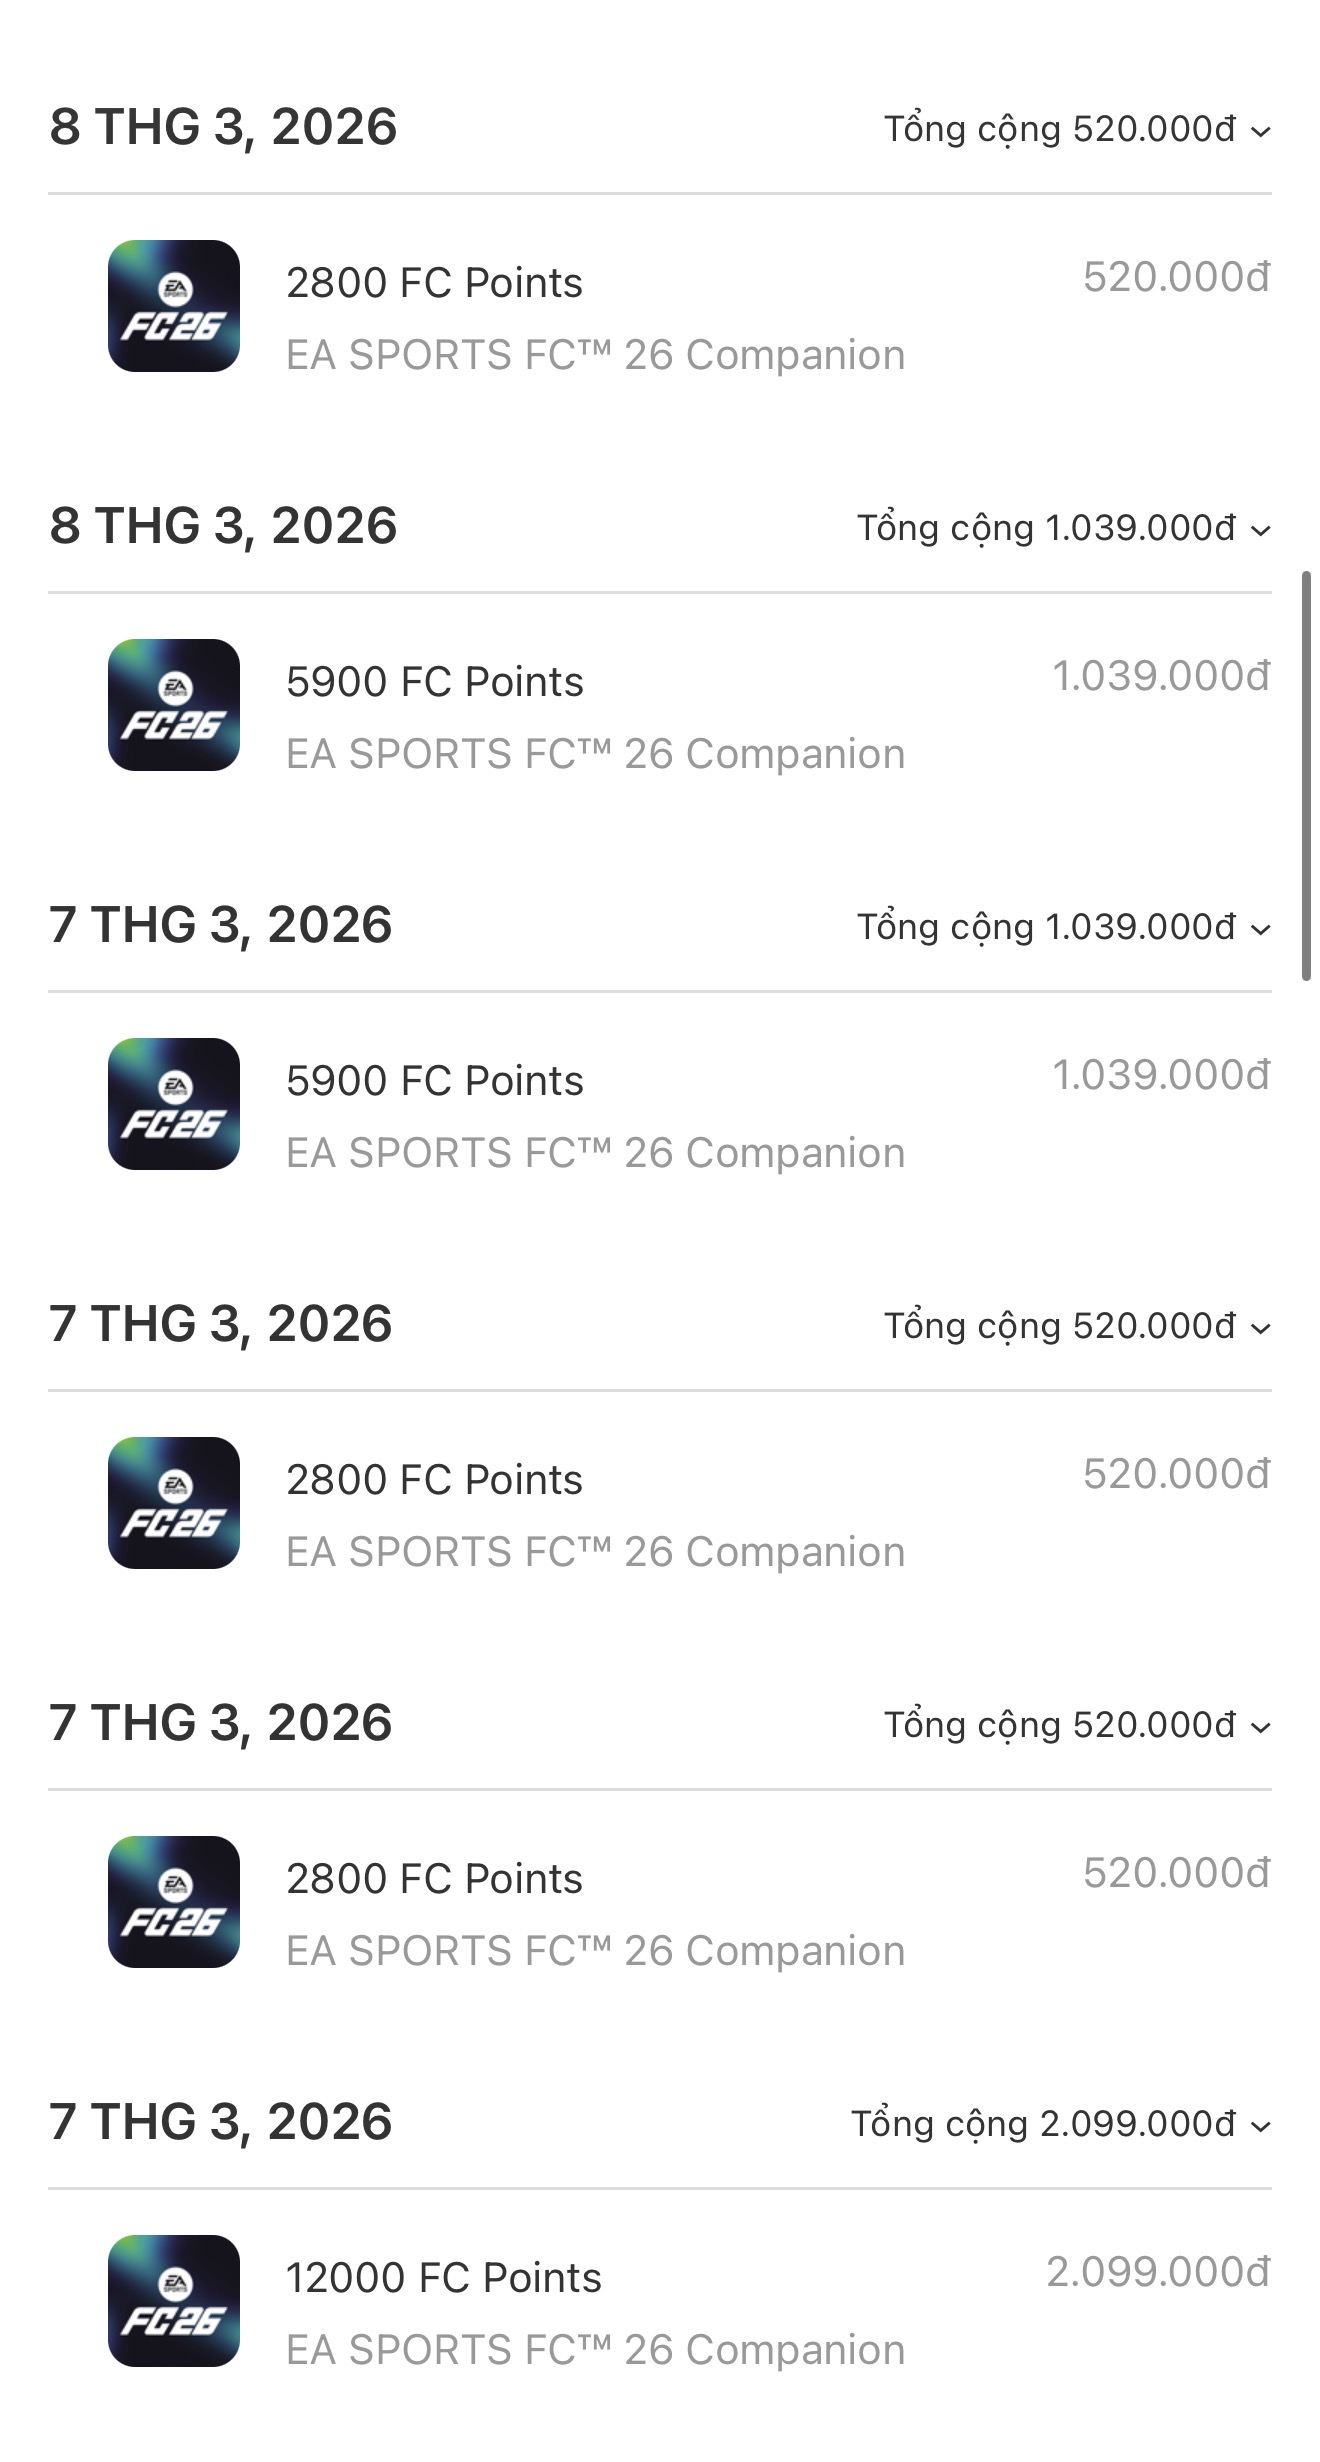The height and width of the screenshot is (2462, 1320).
Task: Select FC26 icon of 7 THG 3 5900 FC Points purchase
Action: click(x=174, y=1104)
